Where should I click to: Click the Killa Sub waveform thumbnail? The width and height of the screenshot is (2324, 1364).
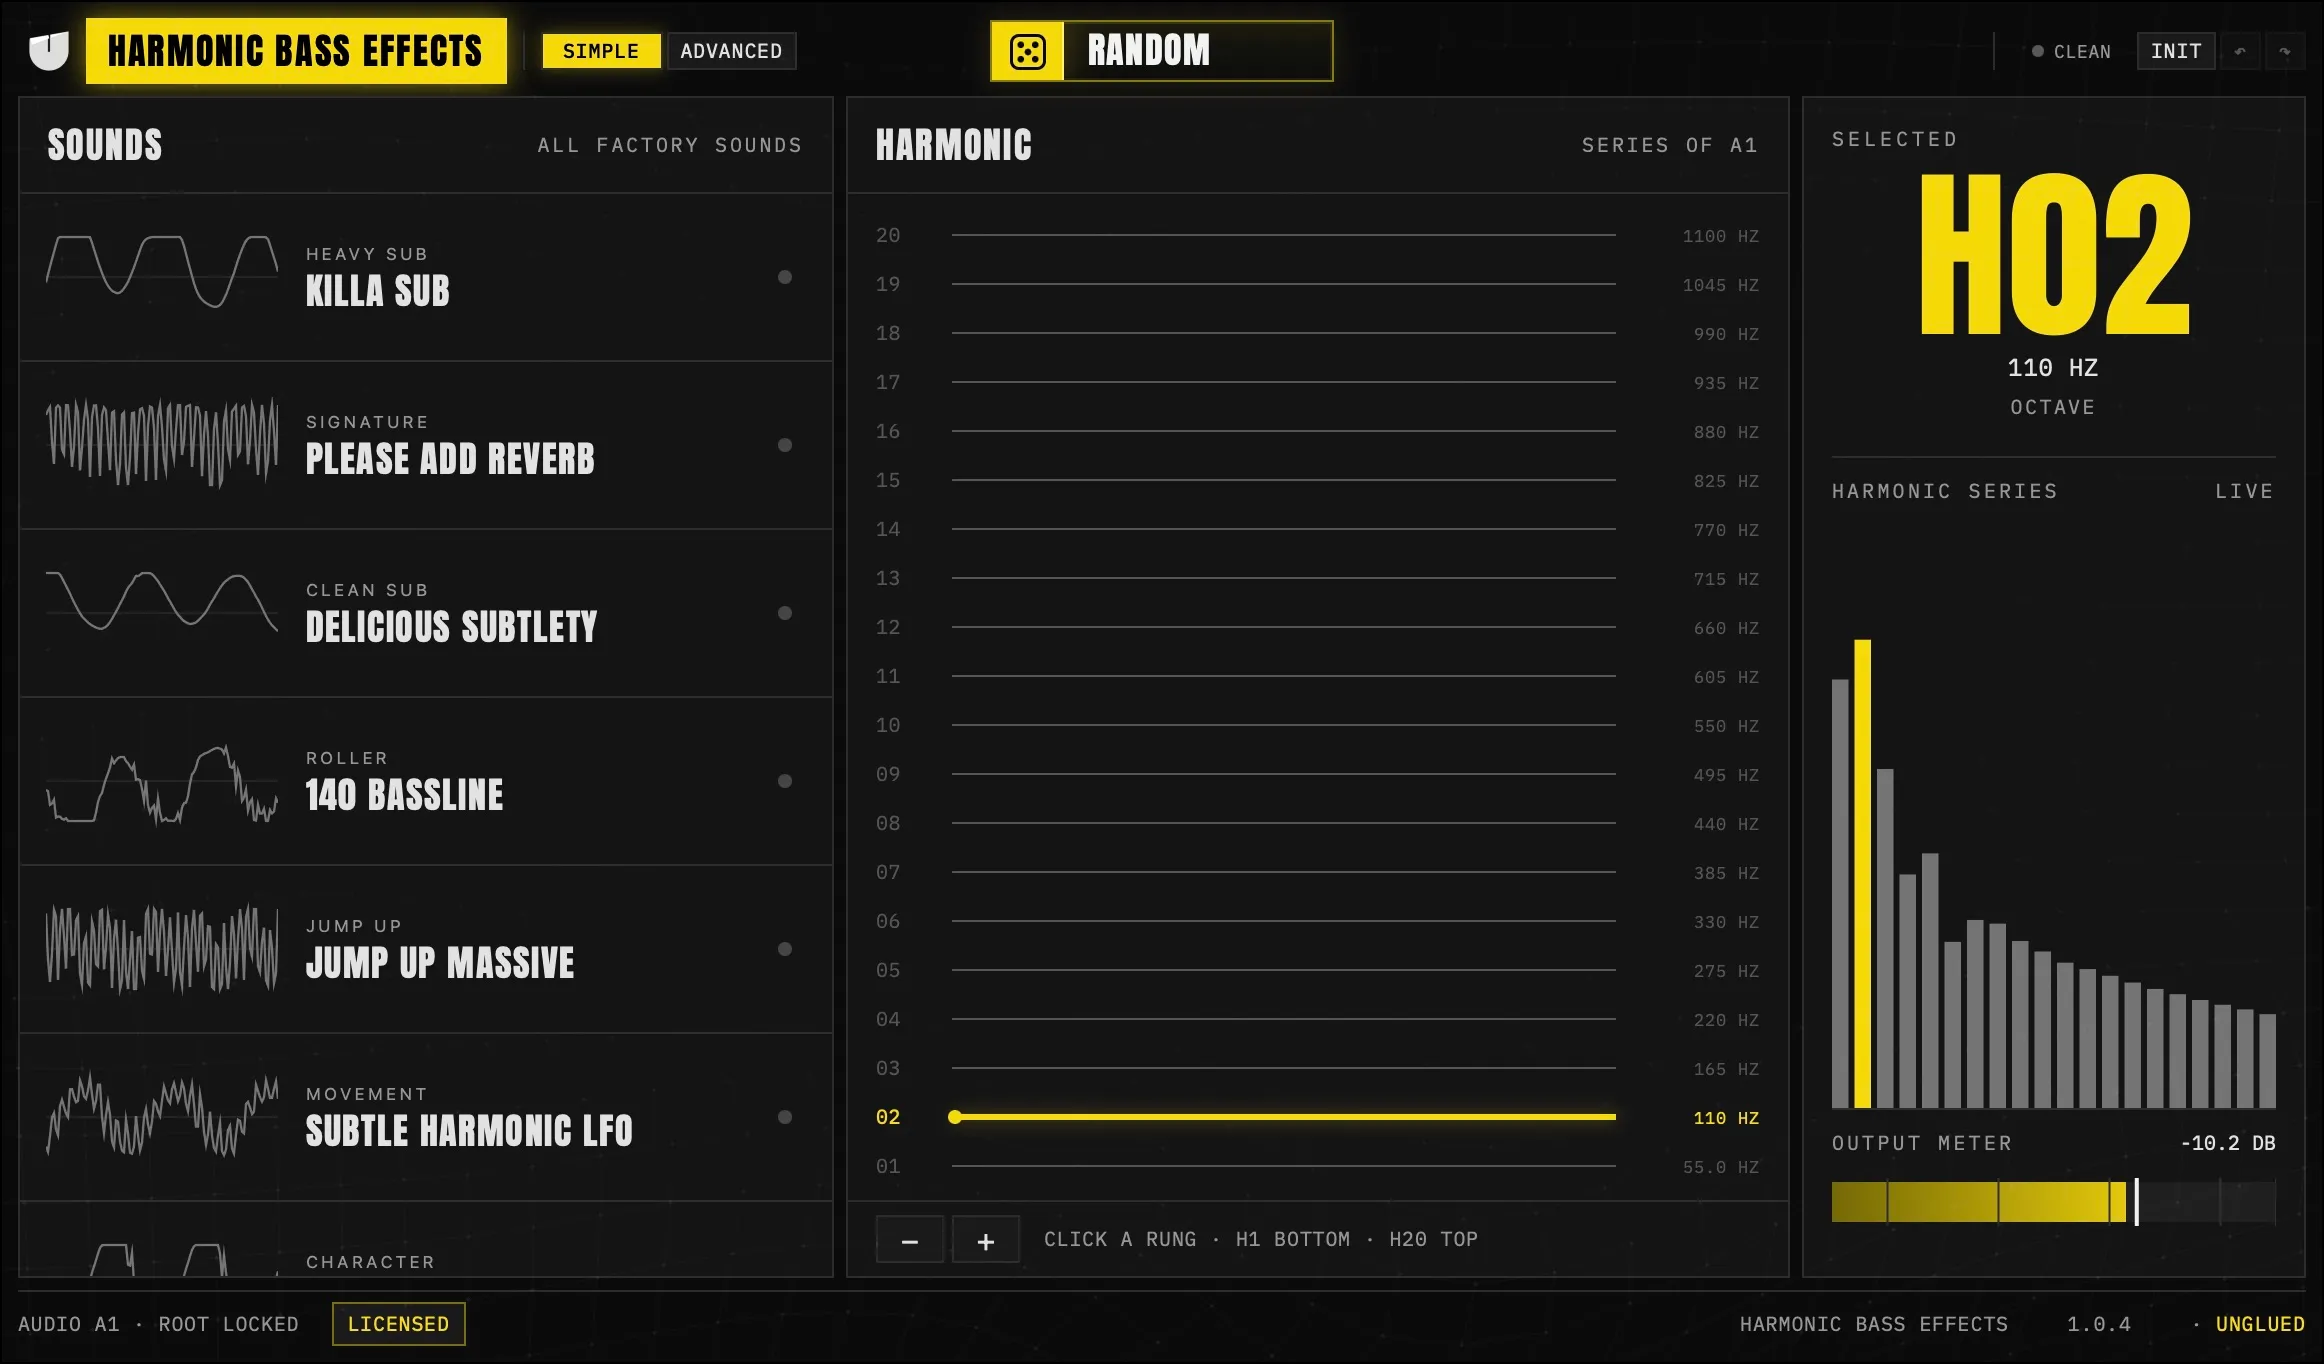pyautogui.click(x=162, y=271)
